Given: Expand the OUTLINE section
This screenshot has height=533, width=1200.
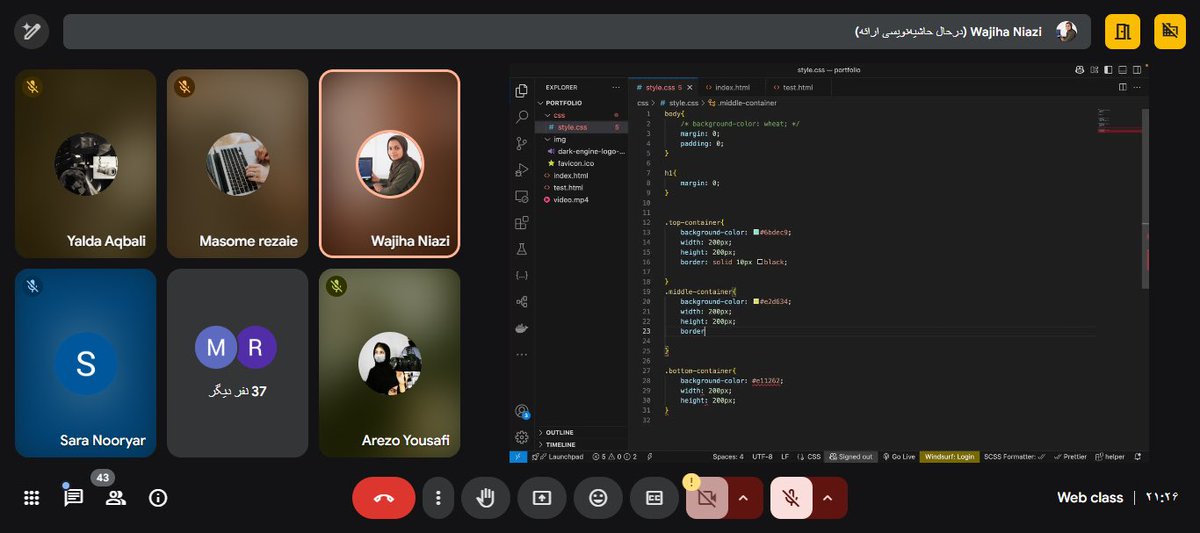Looking at the screenshot, I should pos(582,432).
